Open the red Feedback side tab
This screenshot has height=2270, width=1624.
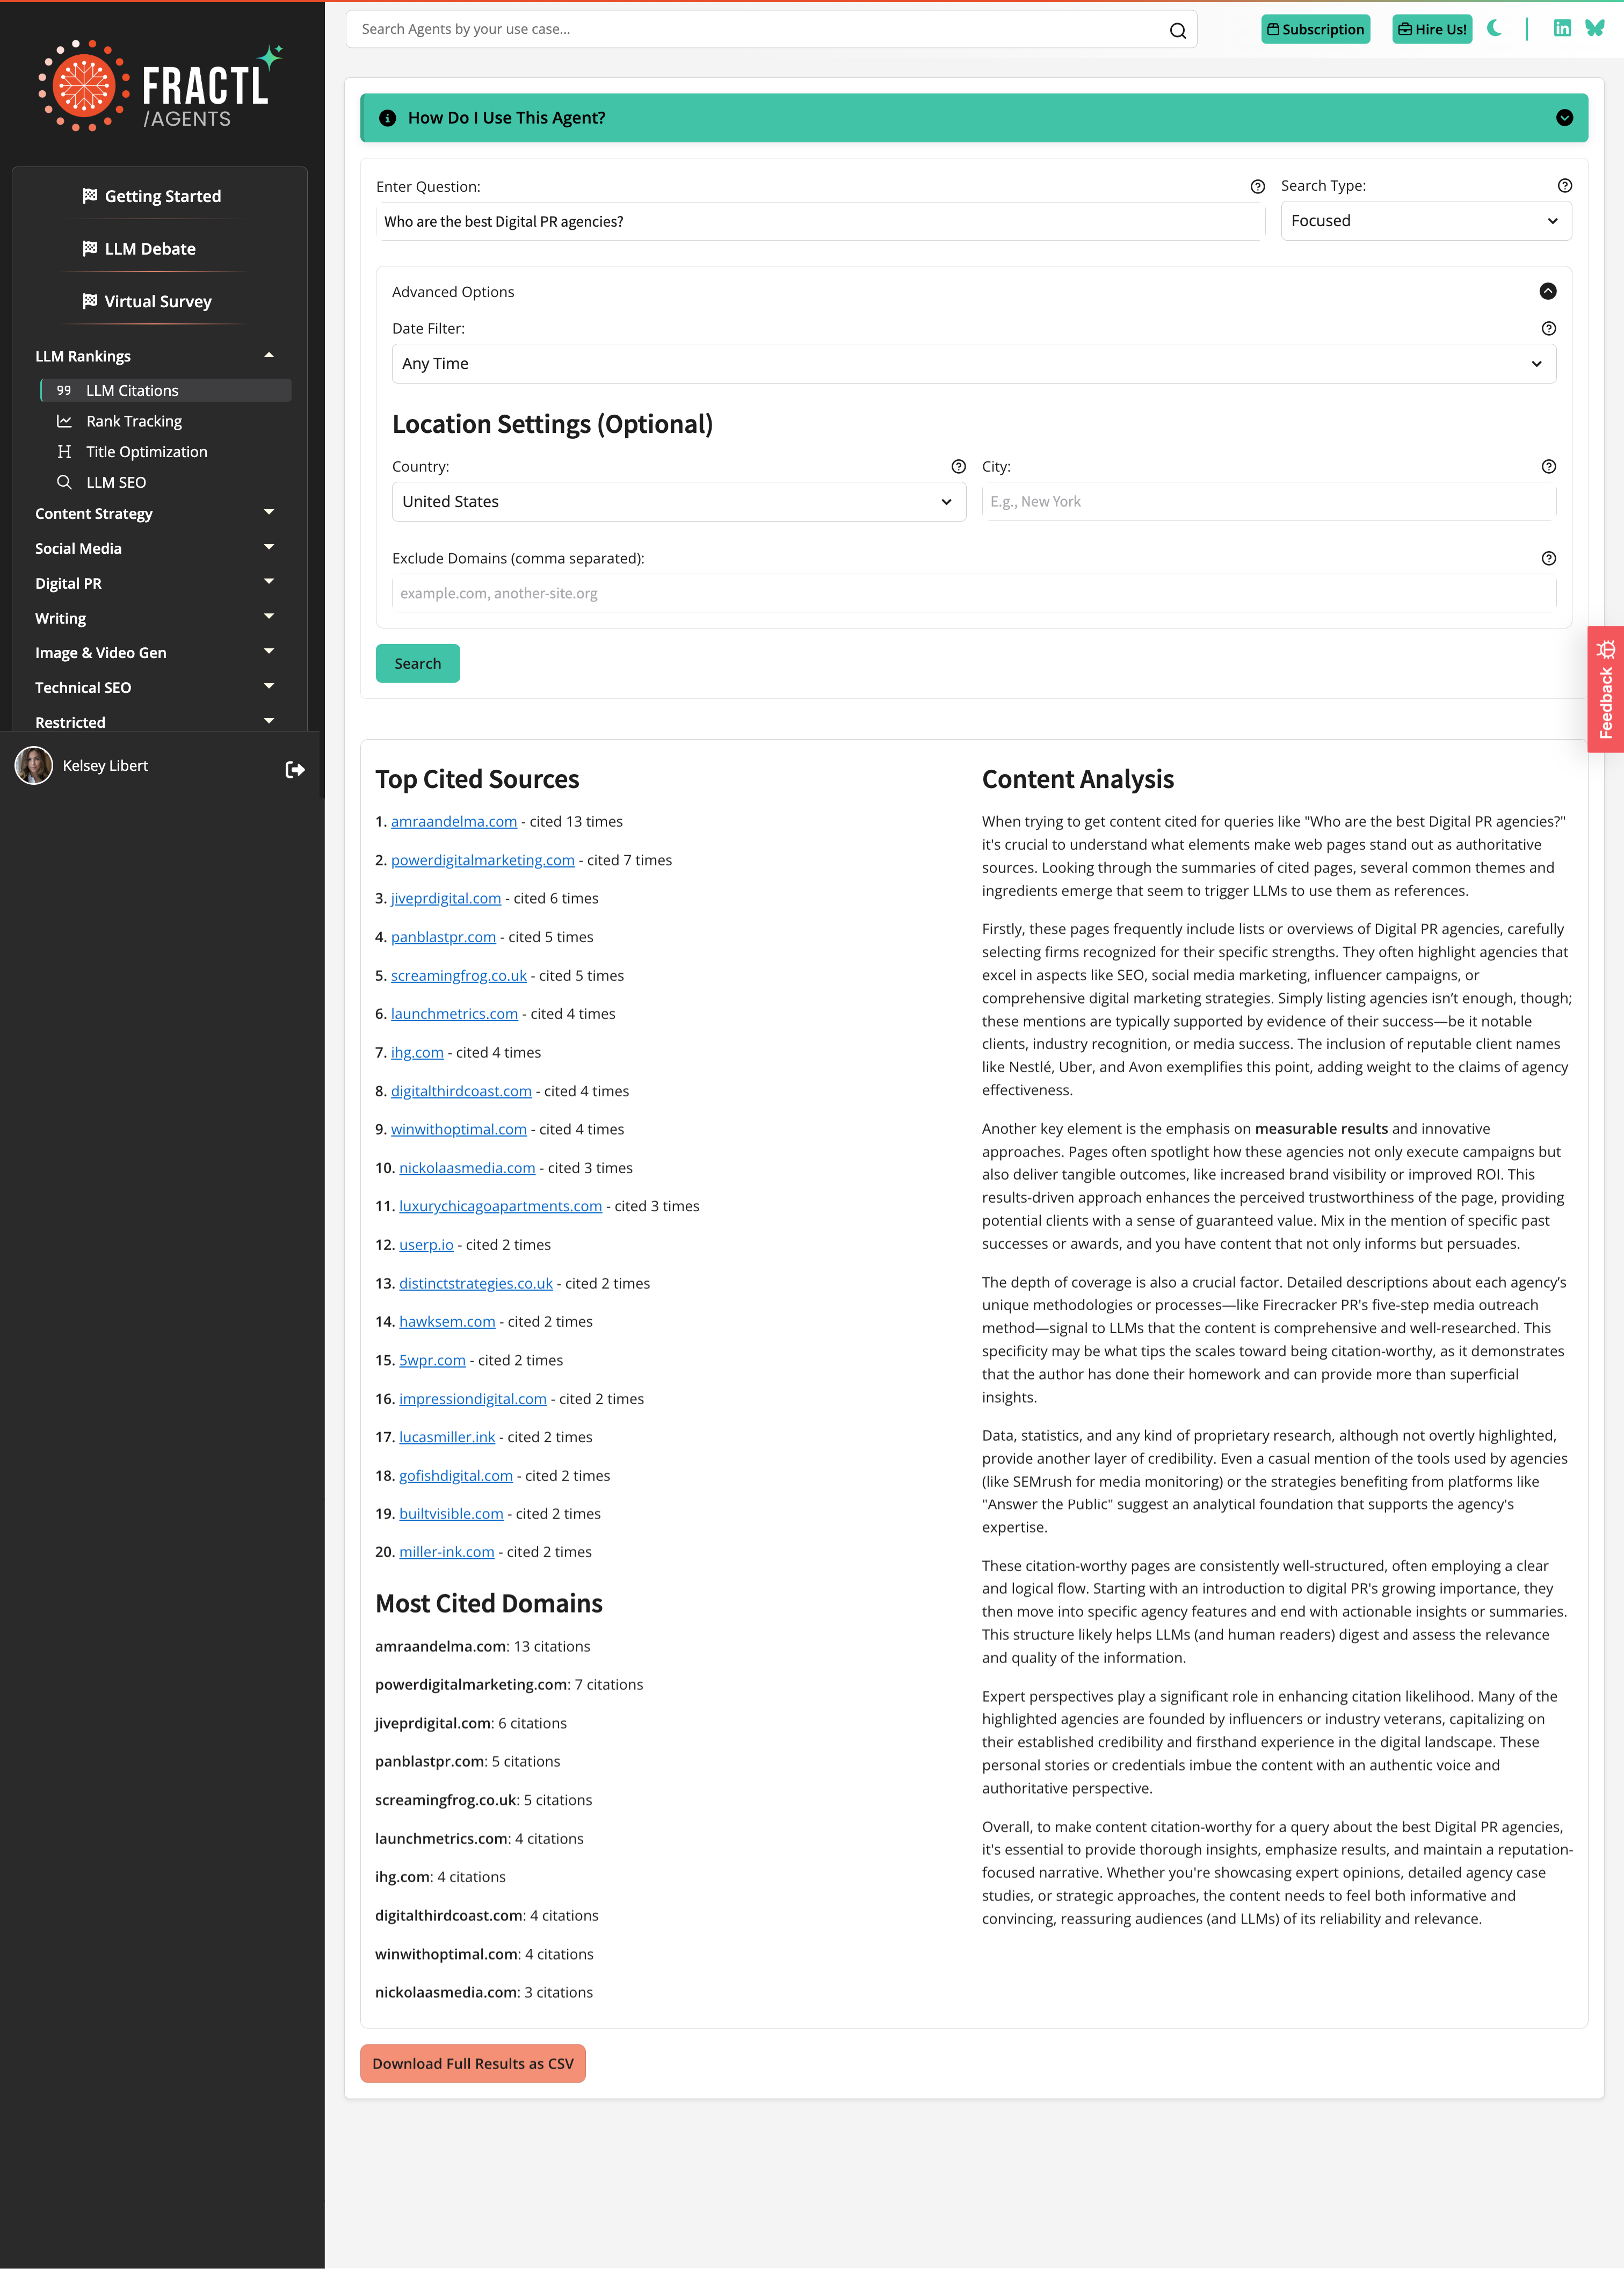pos(1605,689)
